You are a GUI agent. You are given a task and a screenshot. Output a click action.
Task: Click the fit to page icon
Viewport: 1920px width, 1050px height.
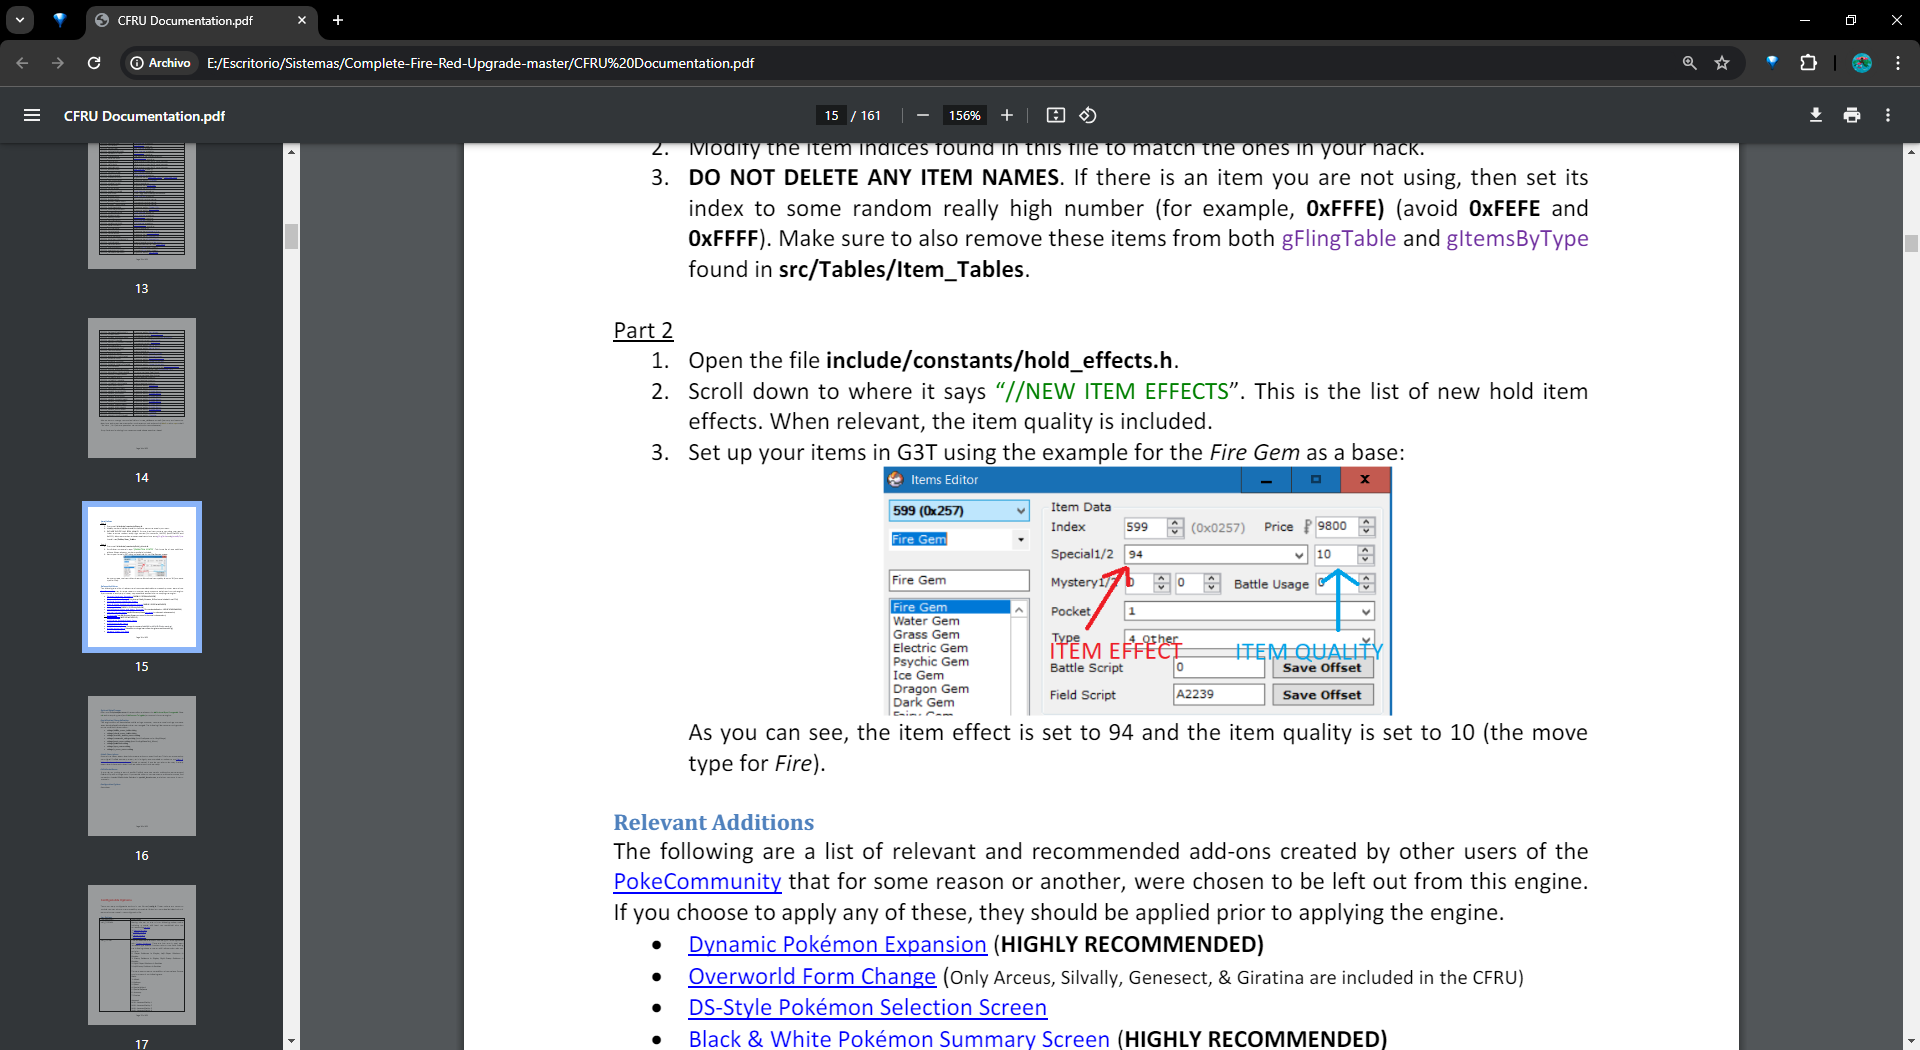[x=1055, y=115]
